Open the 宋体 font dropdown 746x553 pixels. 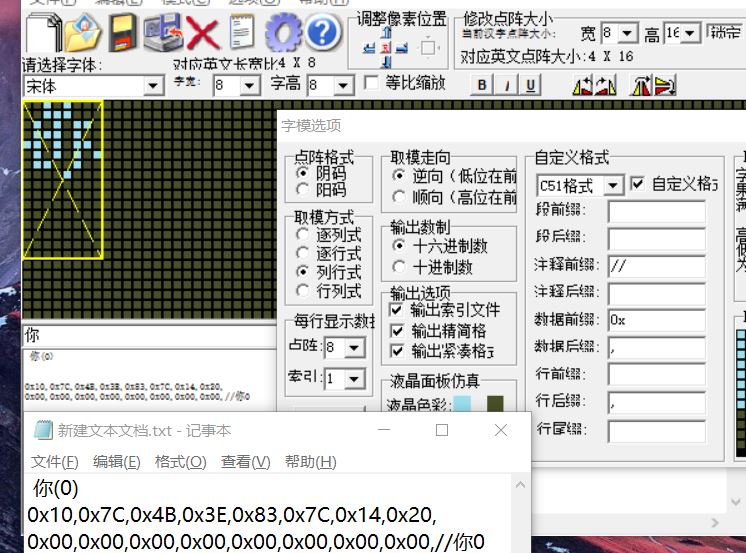tap(153, 86)
